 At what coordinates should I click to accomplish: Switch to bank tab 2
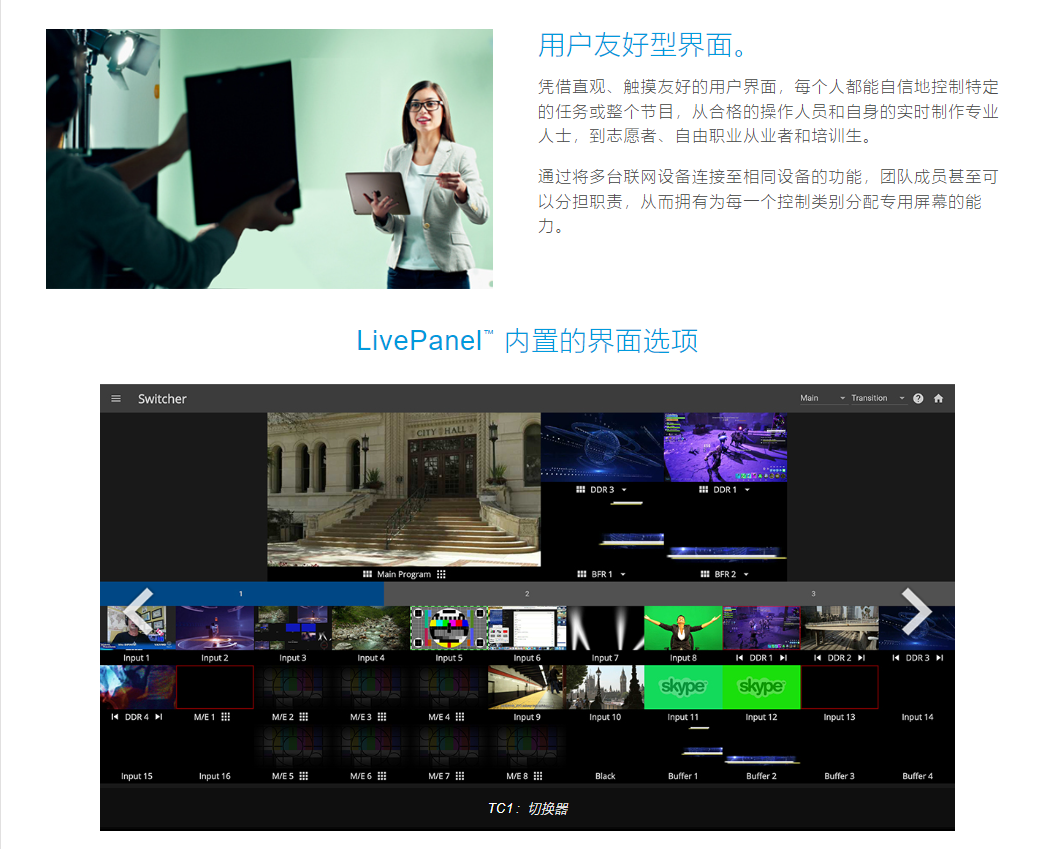[x=527, y=594]
